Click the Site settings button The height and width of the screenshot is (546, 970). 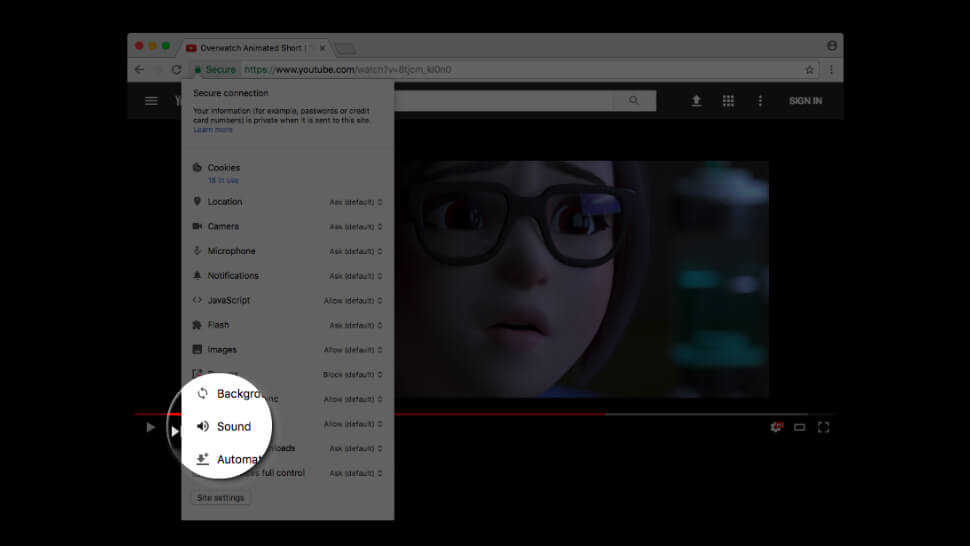click(220, 498)
